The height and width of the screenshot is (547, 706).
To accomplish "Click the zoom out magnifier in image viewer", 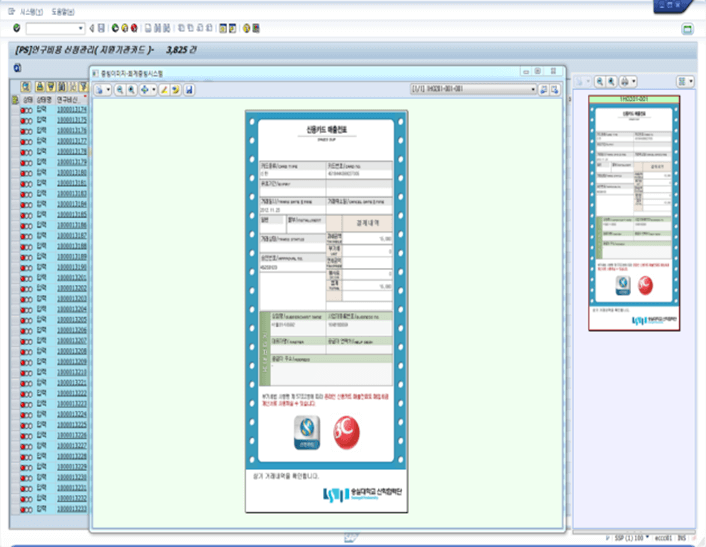I will tap(132, 90).
